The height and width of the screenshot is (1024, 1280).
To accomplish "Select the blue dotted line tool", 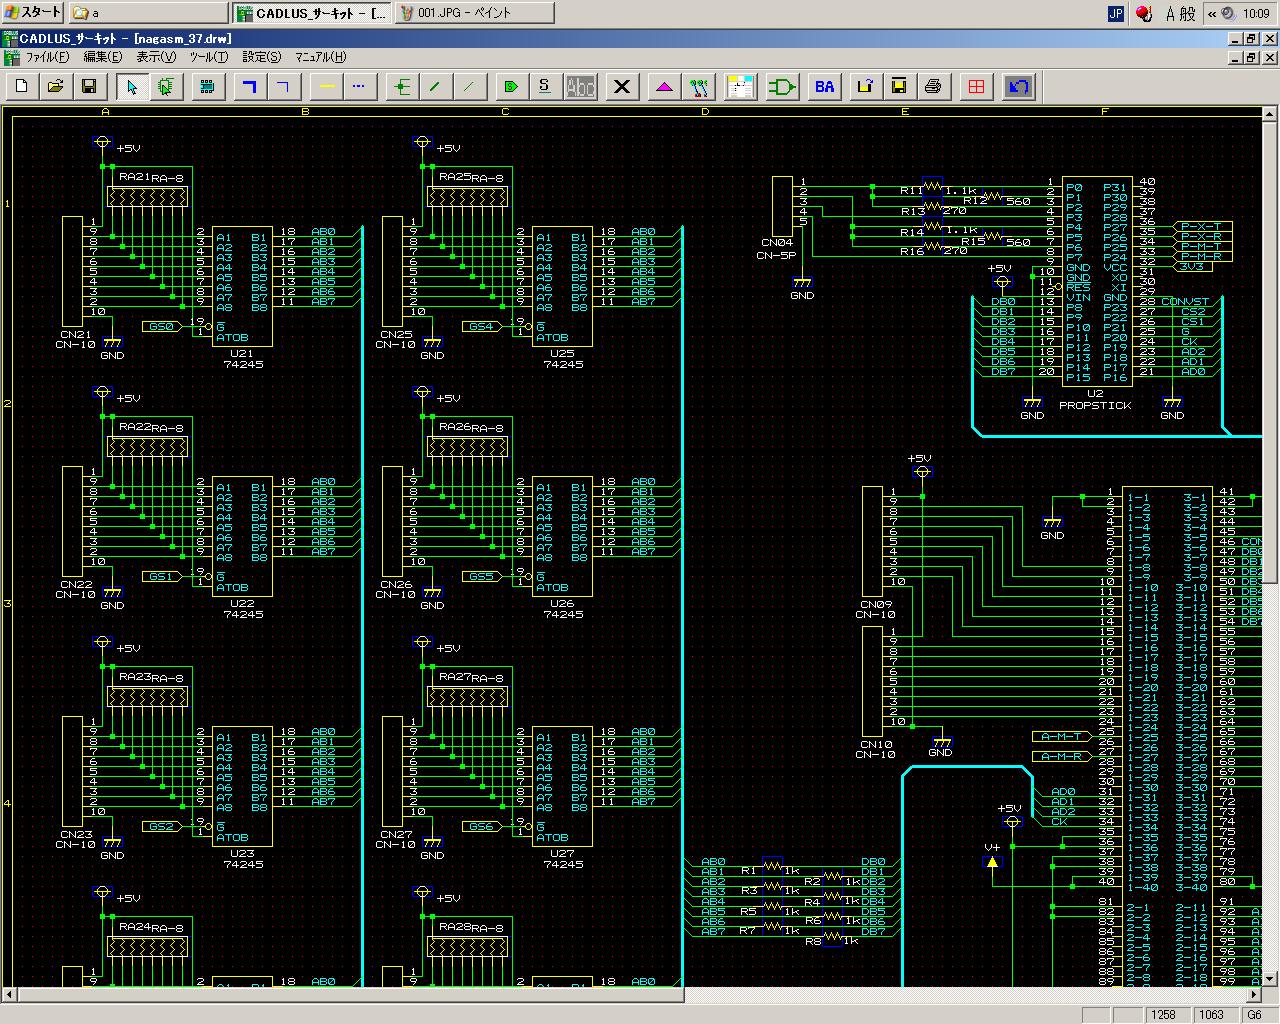I will coord(359,87).
